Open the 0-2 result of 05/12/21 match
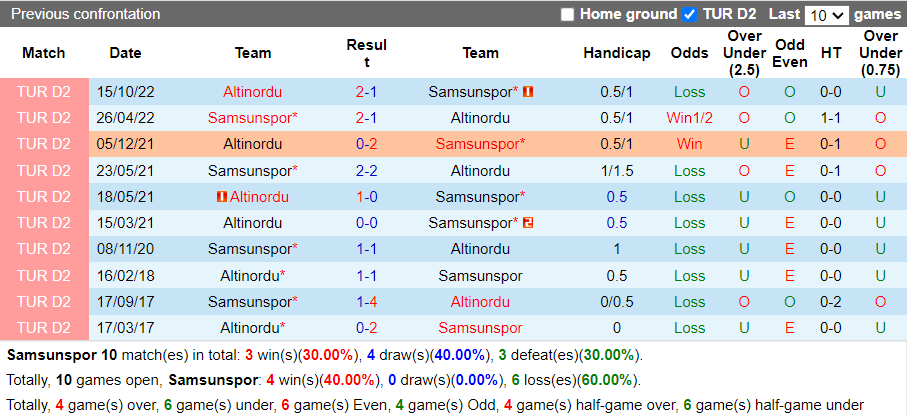 [367, 144]
